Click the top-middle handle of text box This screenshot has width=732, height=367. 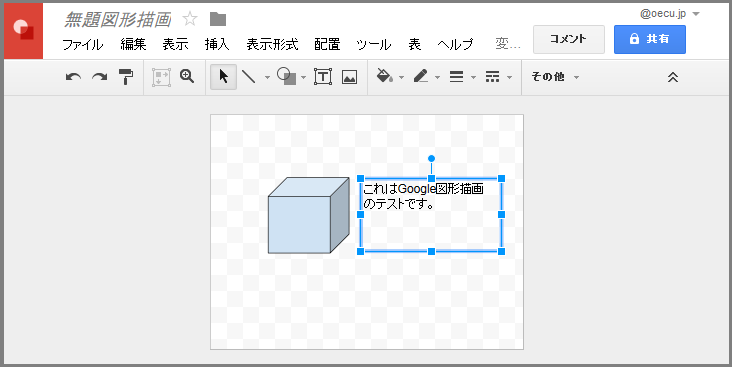tap(431, 179)
